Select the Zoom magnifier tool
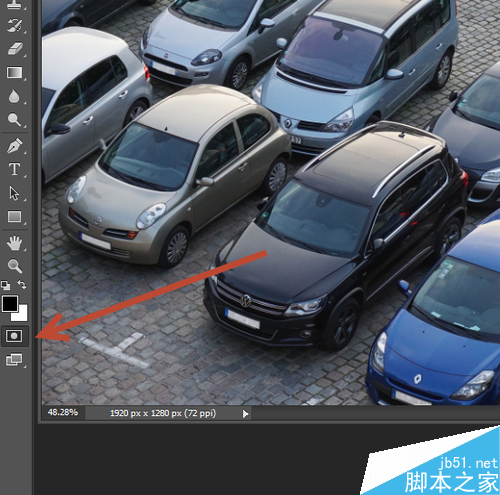Viewport: 500px width, 495px height. [x=15, y=266]
